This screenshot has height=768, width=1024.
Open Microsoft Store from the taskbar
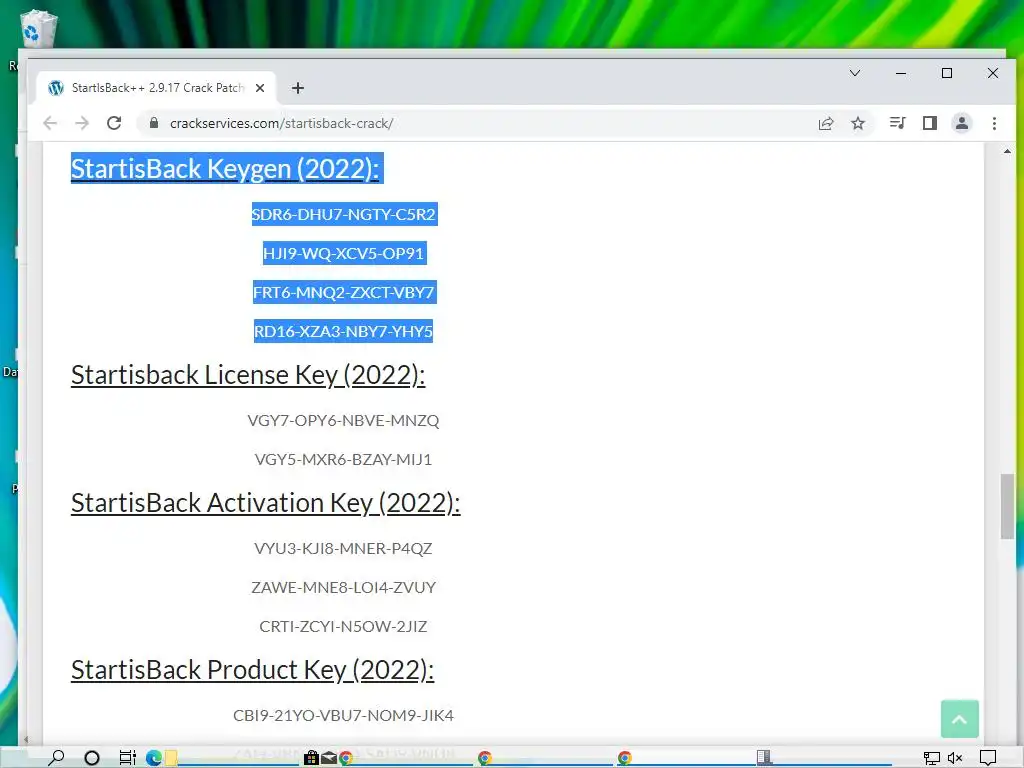pyautogui.click(x=312, y=758)
